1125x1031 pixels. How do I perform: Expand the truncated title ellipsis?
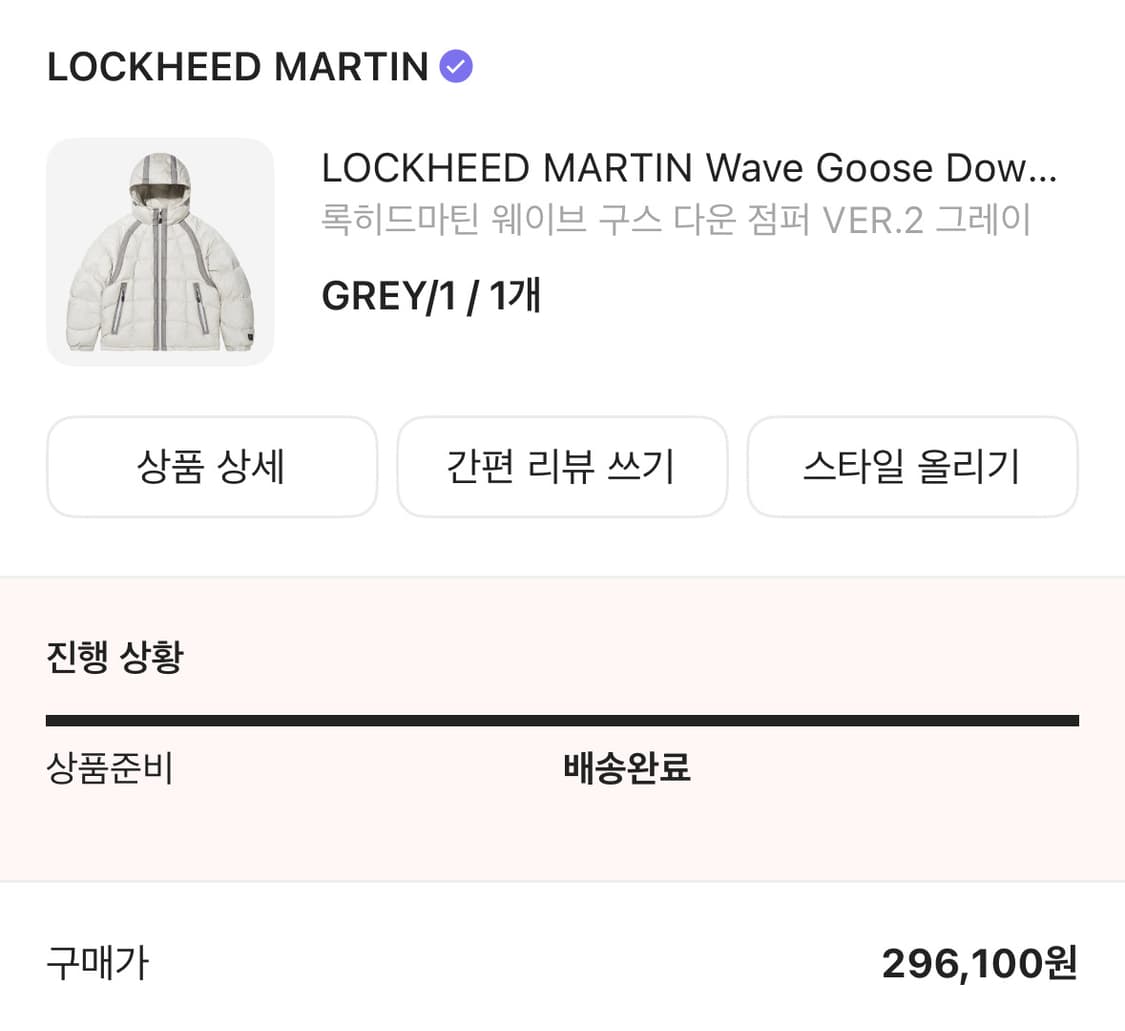pyautogui.click(x=1043, y=170)
